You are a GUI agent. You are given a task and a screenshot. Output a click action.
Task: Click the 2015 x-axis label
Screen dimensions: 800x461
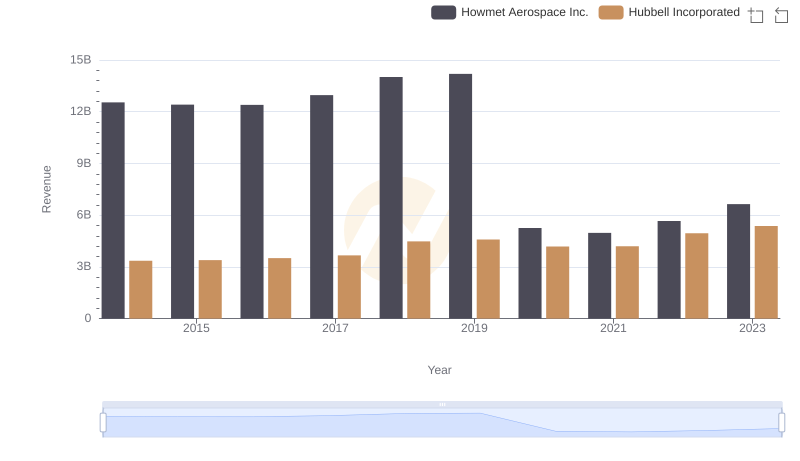[196, 328]
